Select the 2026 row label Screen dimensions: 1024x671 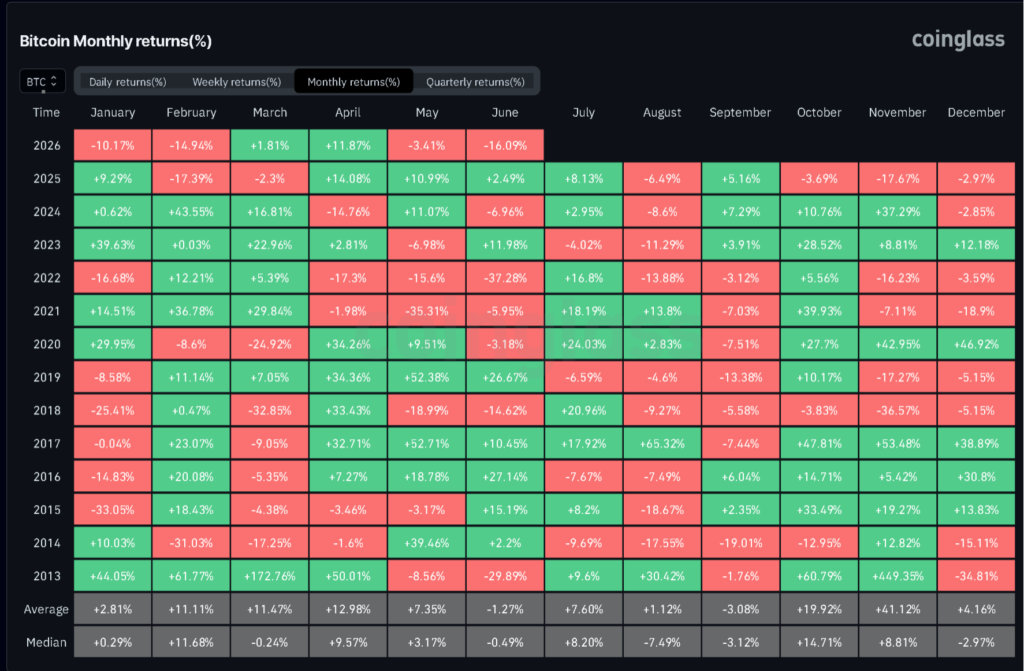(47, 145)
